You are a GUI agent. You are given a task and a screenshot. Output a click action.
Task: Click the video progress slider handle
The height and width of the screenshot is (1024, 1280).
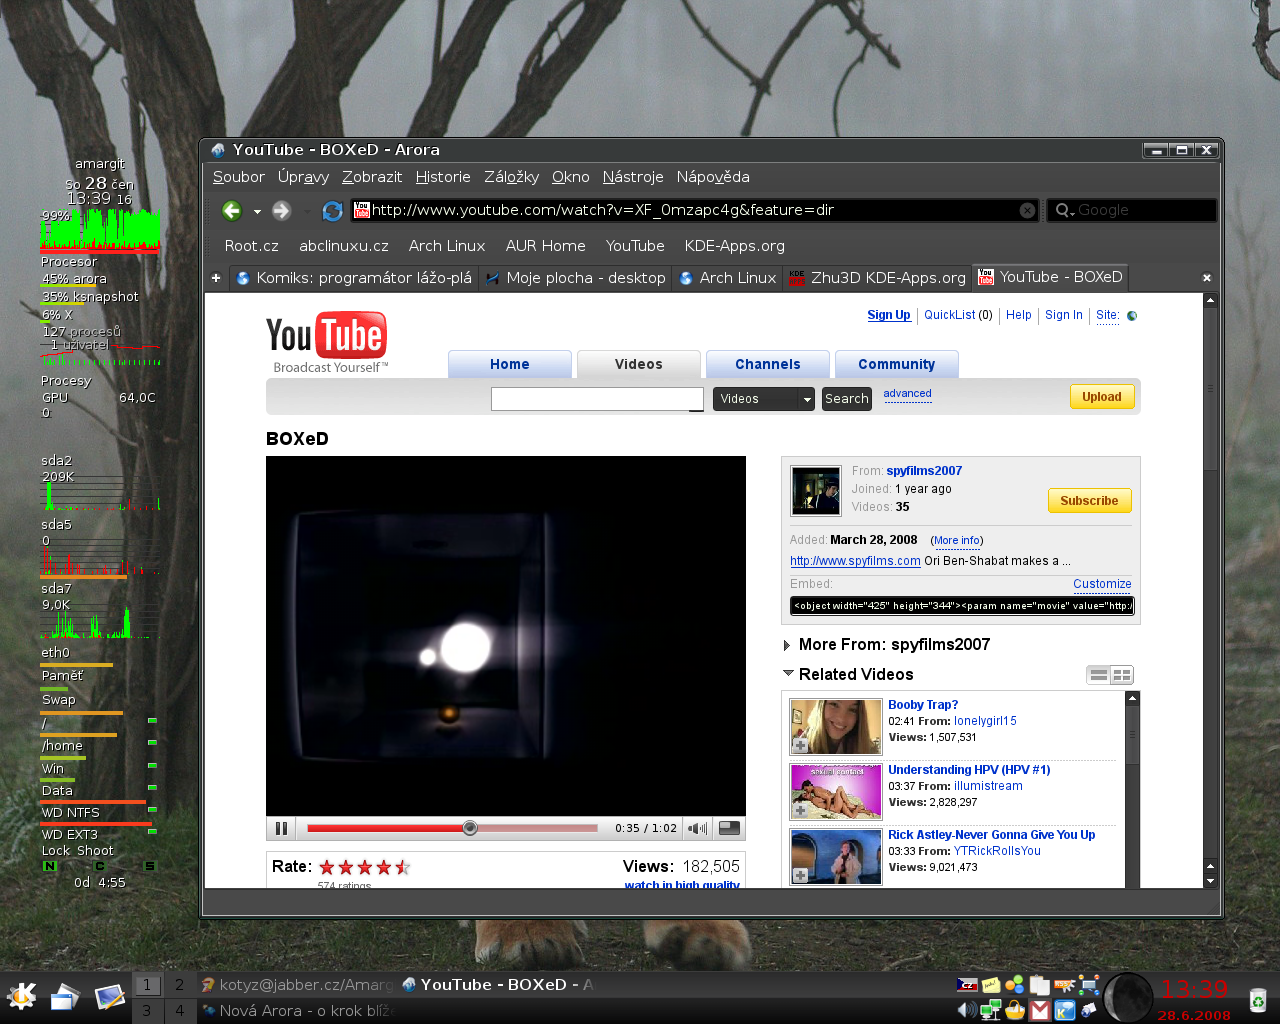point(470,828)
